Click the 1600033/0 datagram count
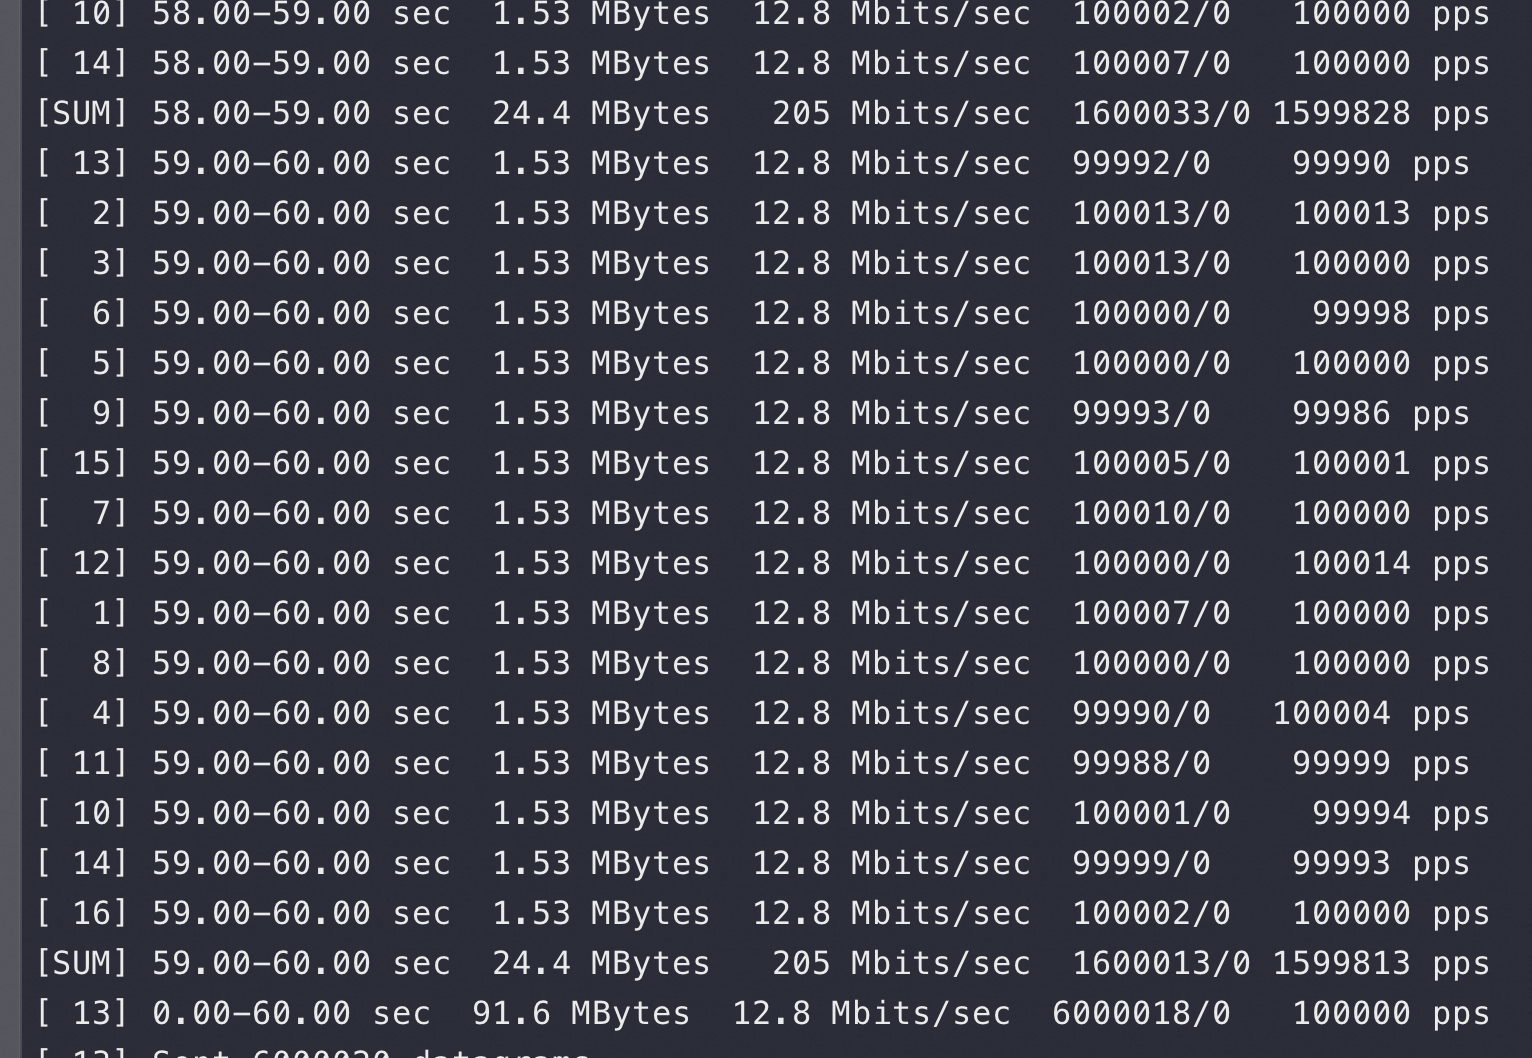The height and width of the screenshot is (1058, 1532). point(1161,113)
